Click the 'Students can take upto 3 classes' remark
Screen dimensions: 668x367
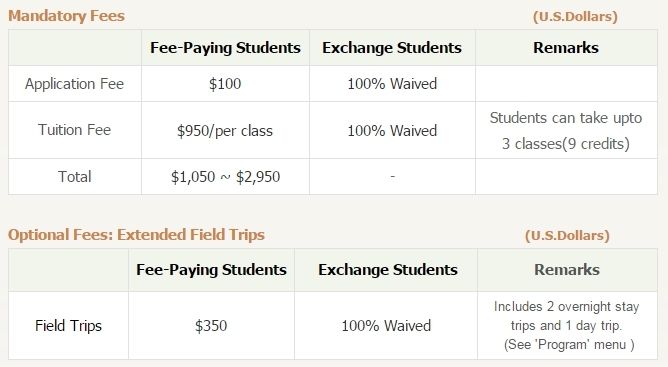click(566, 130)
